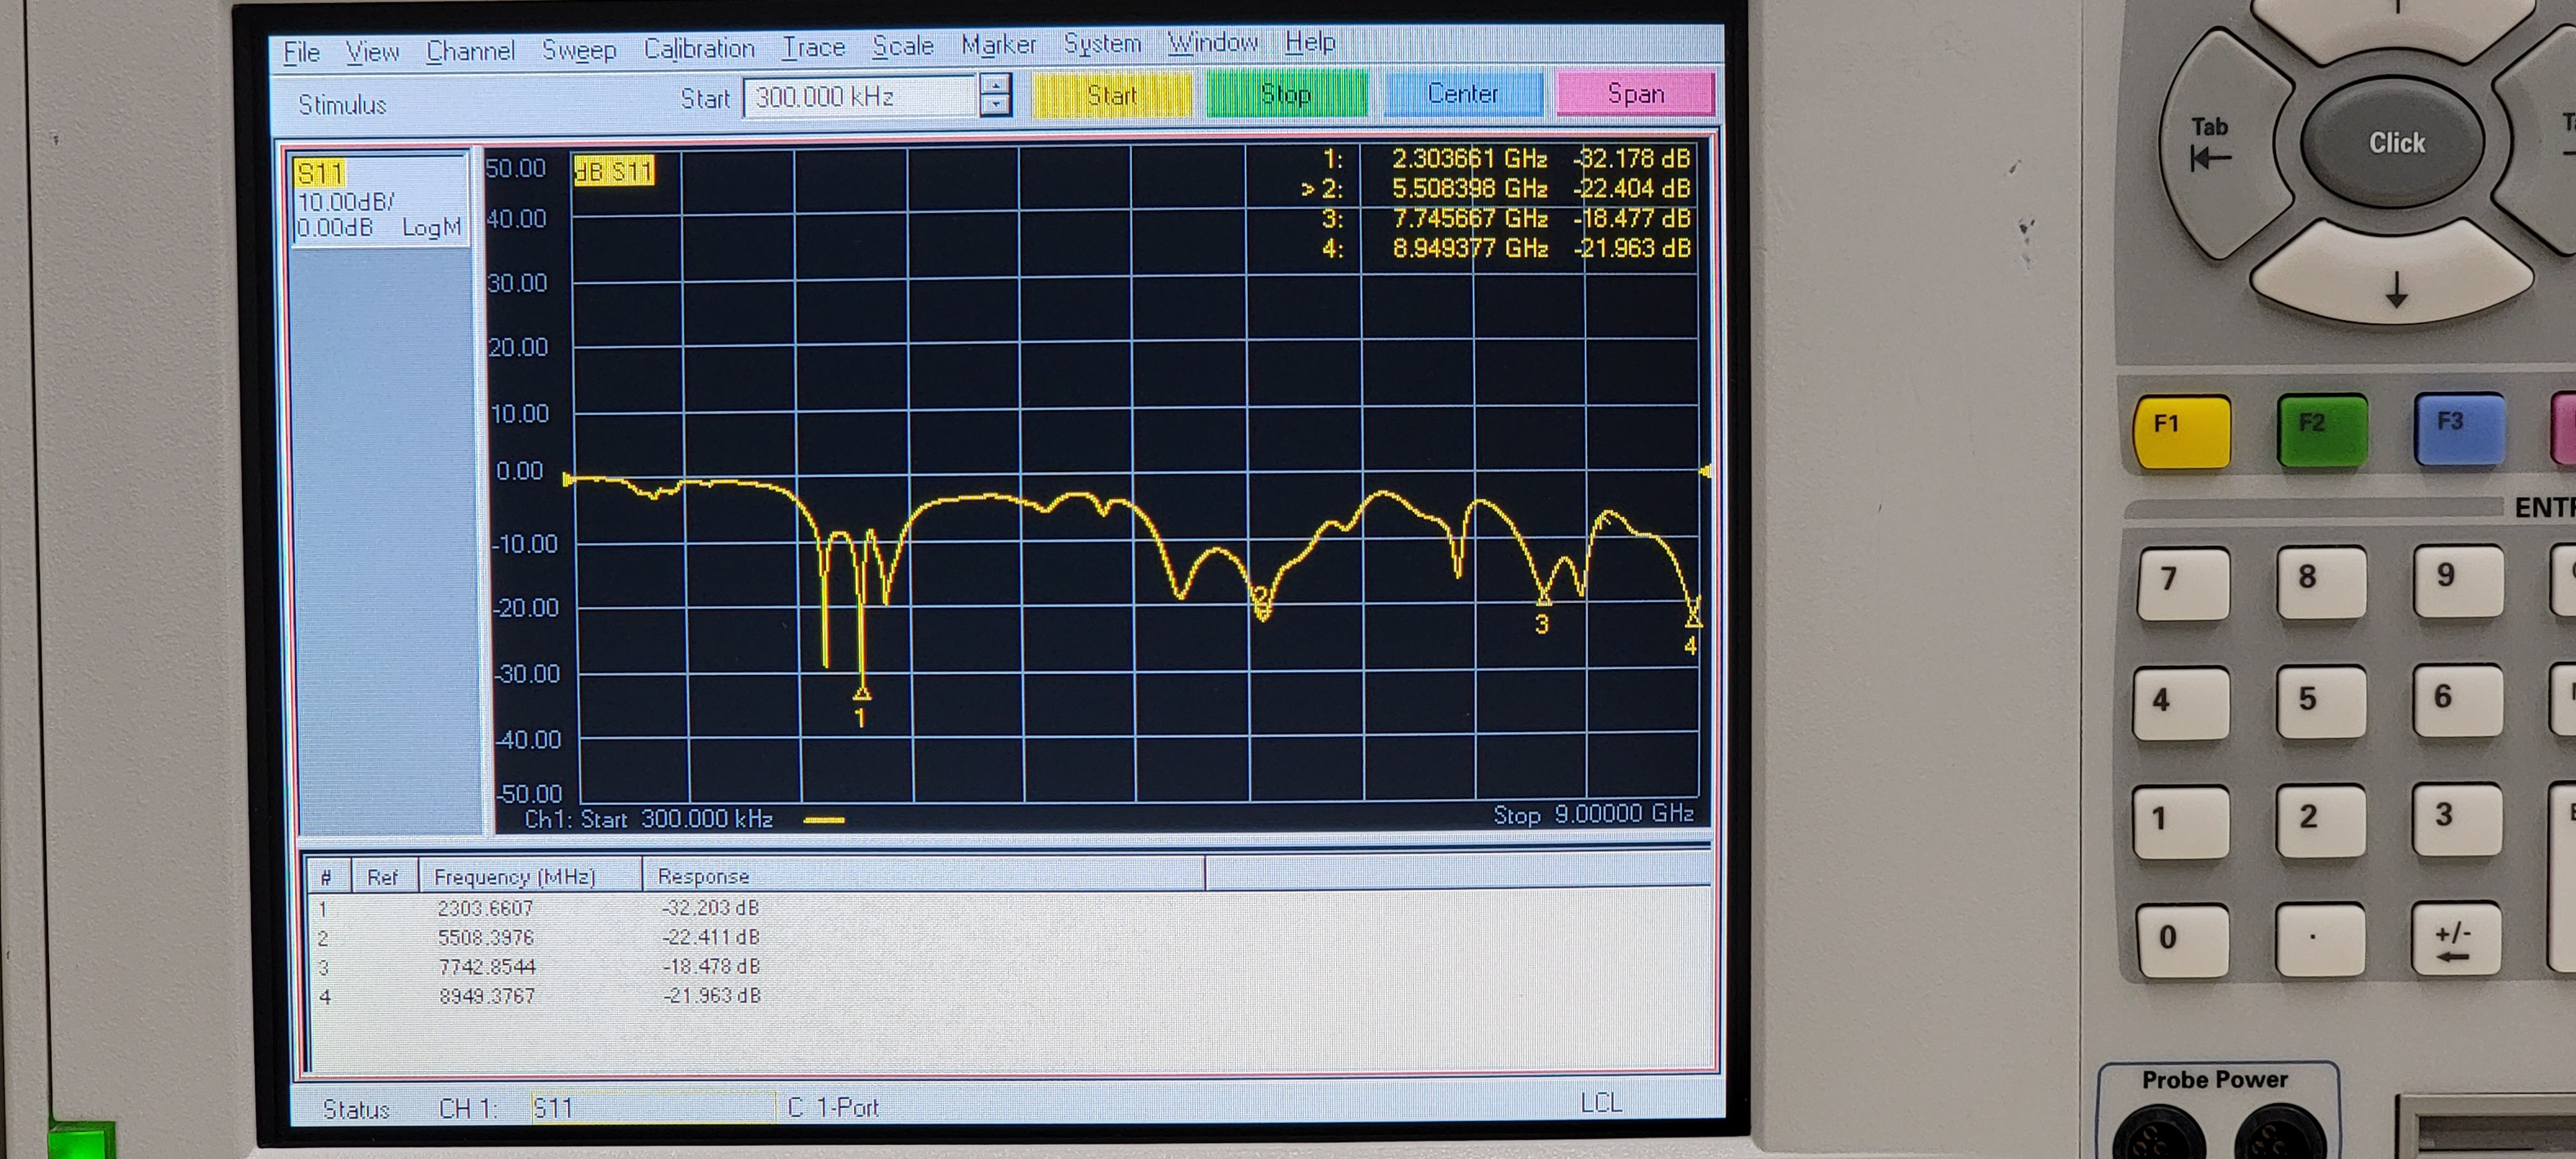Increase Start frequency with up stepper arrow

[x=995, y=86]
